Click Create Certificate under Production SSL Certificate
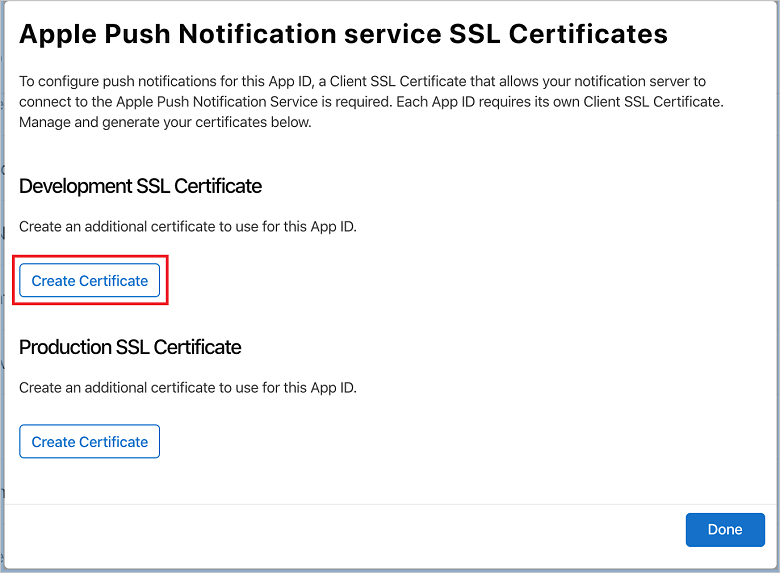This screenshot has height=573, width=780. pos(90,441)
